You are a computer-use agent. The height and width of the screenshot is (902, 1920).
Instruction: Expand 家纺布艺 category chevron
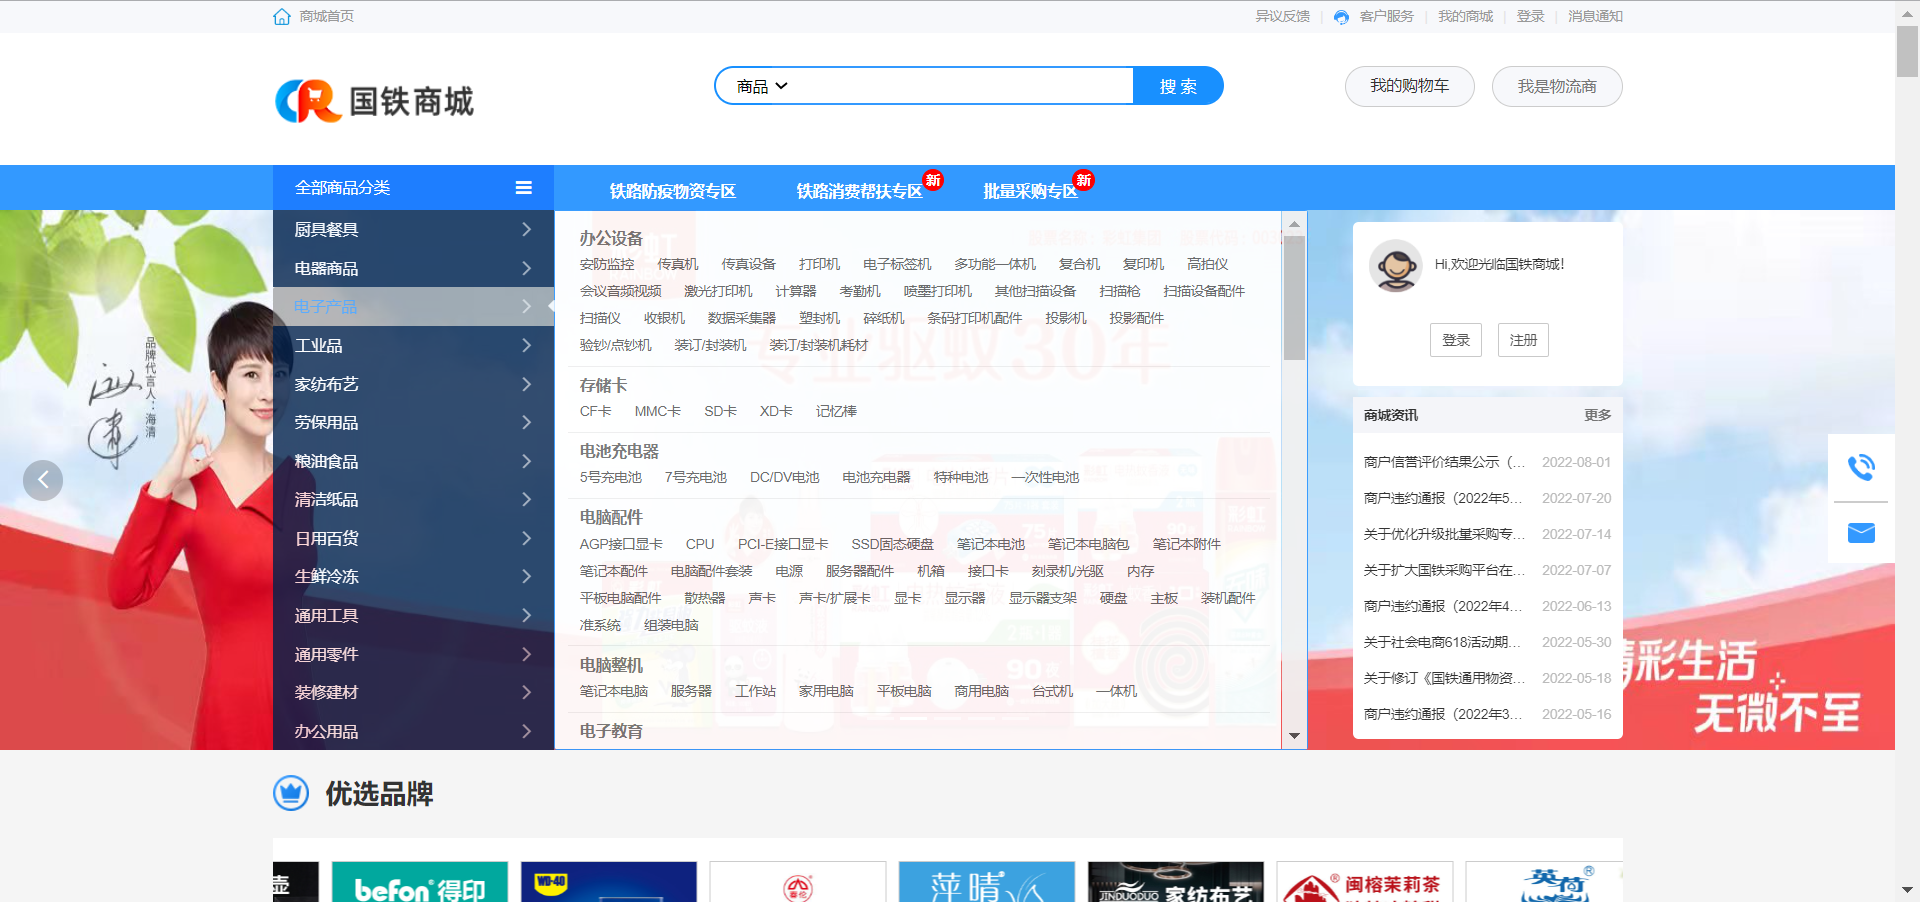(526, 384)
